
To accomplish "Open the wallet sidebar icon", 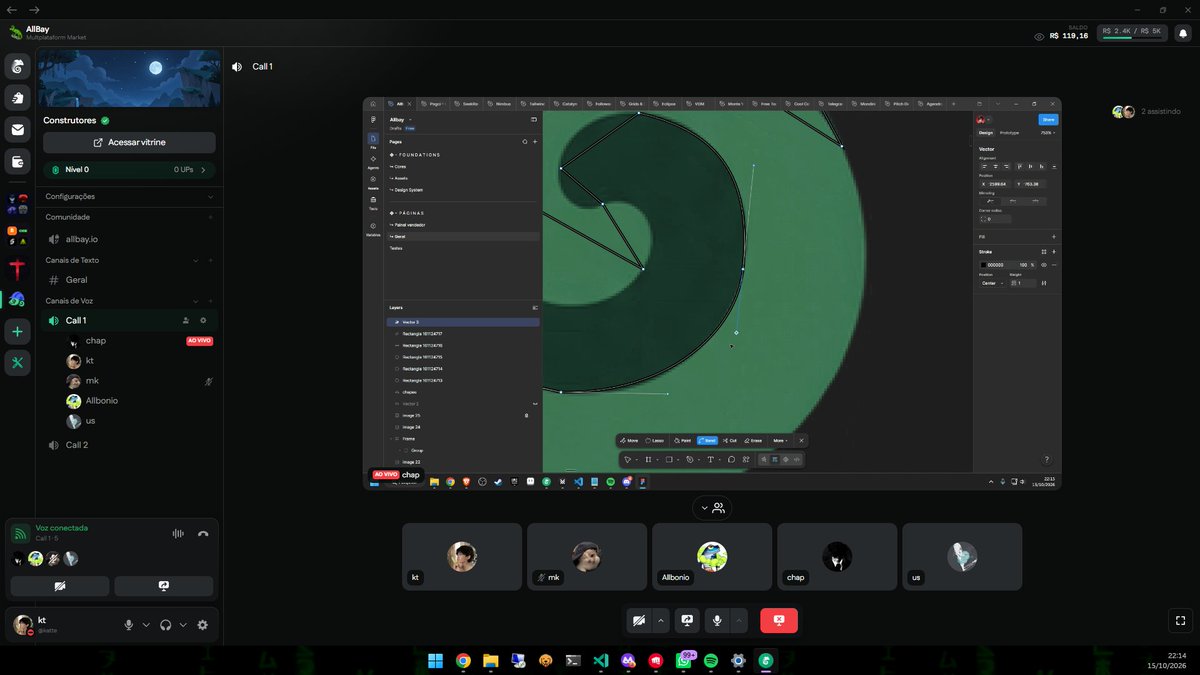I will 18,161.
